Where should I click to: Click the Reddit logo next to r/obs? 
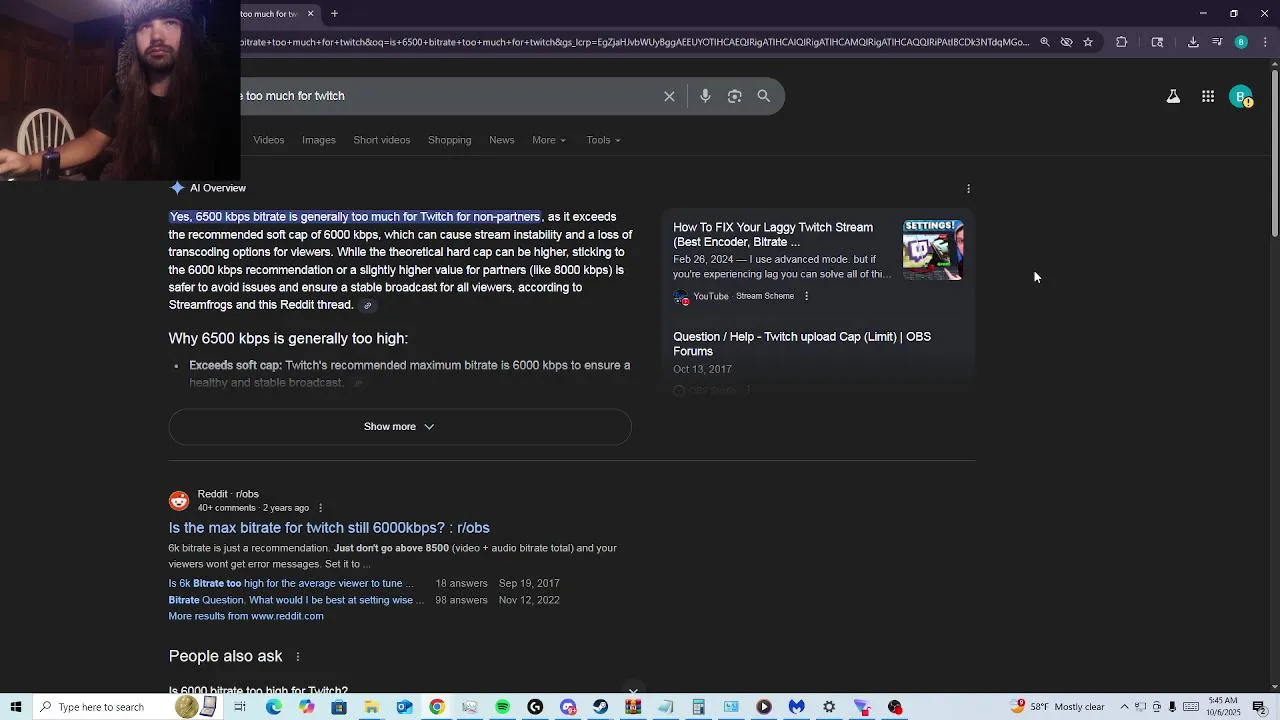(x=179, y=501)
